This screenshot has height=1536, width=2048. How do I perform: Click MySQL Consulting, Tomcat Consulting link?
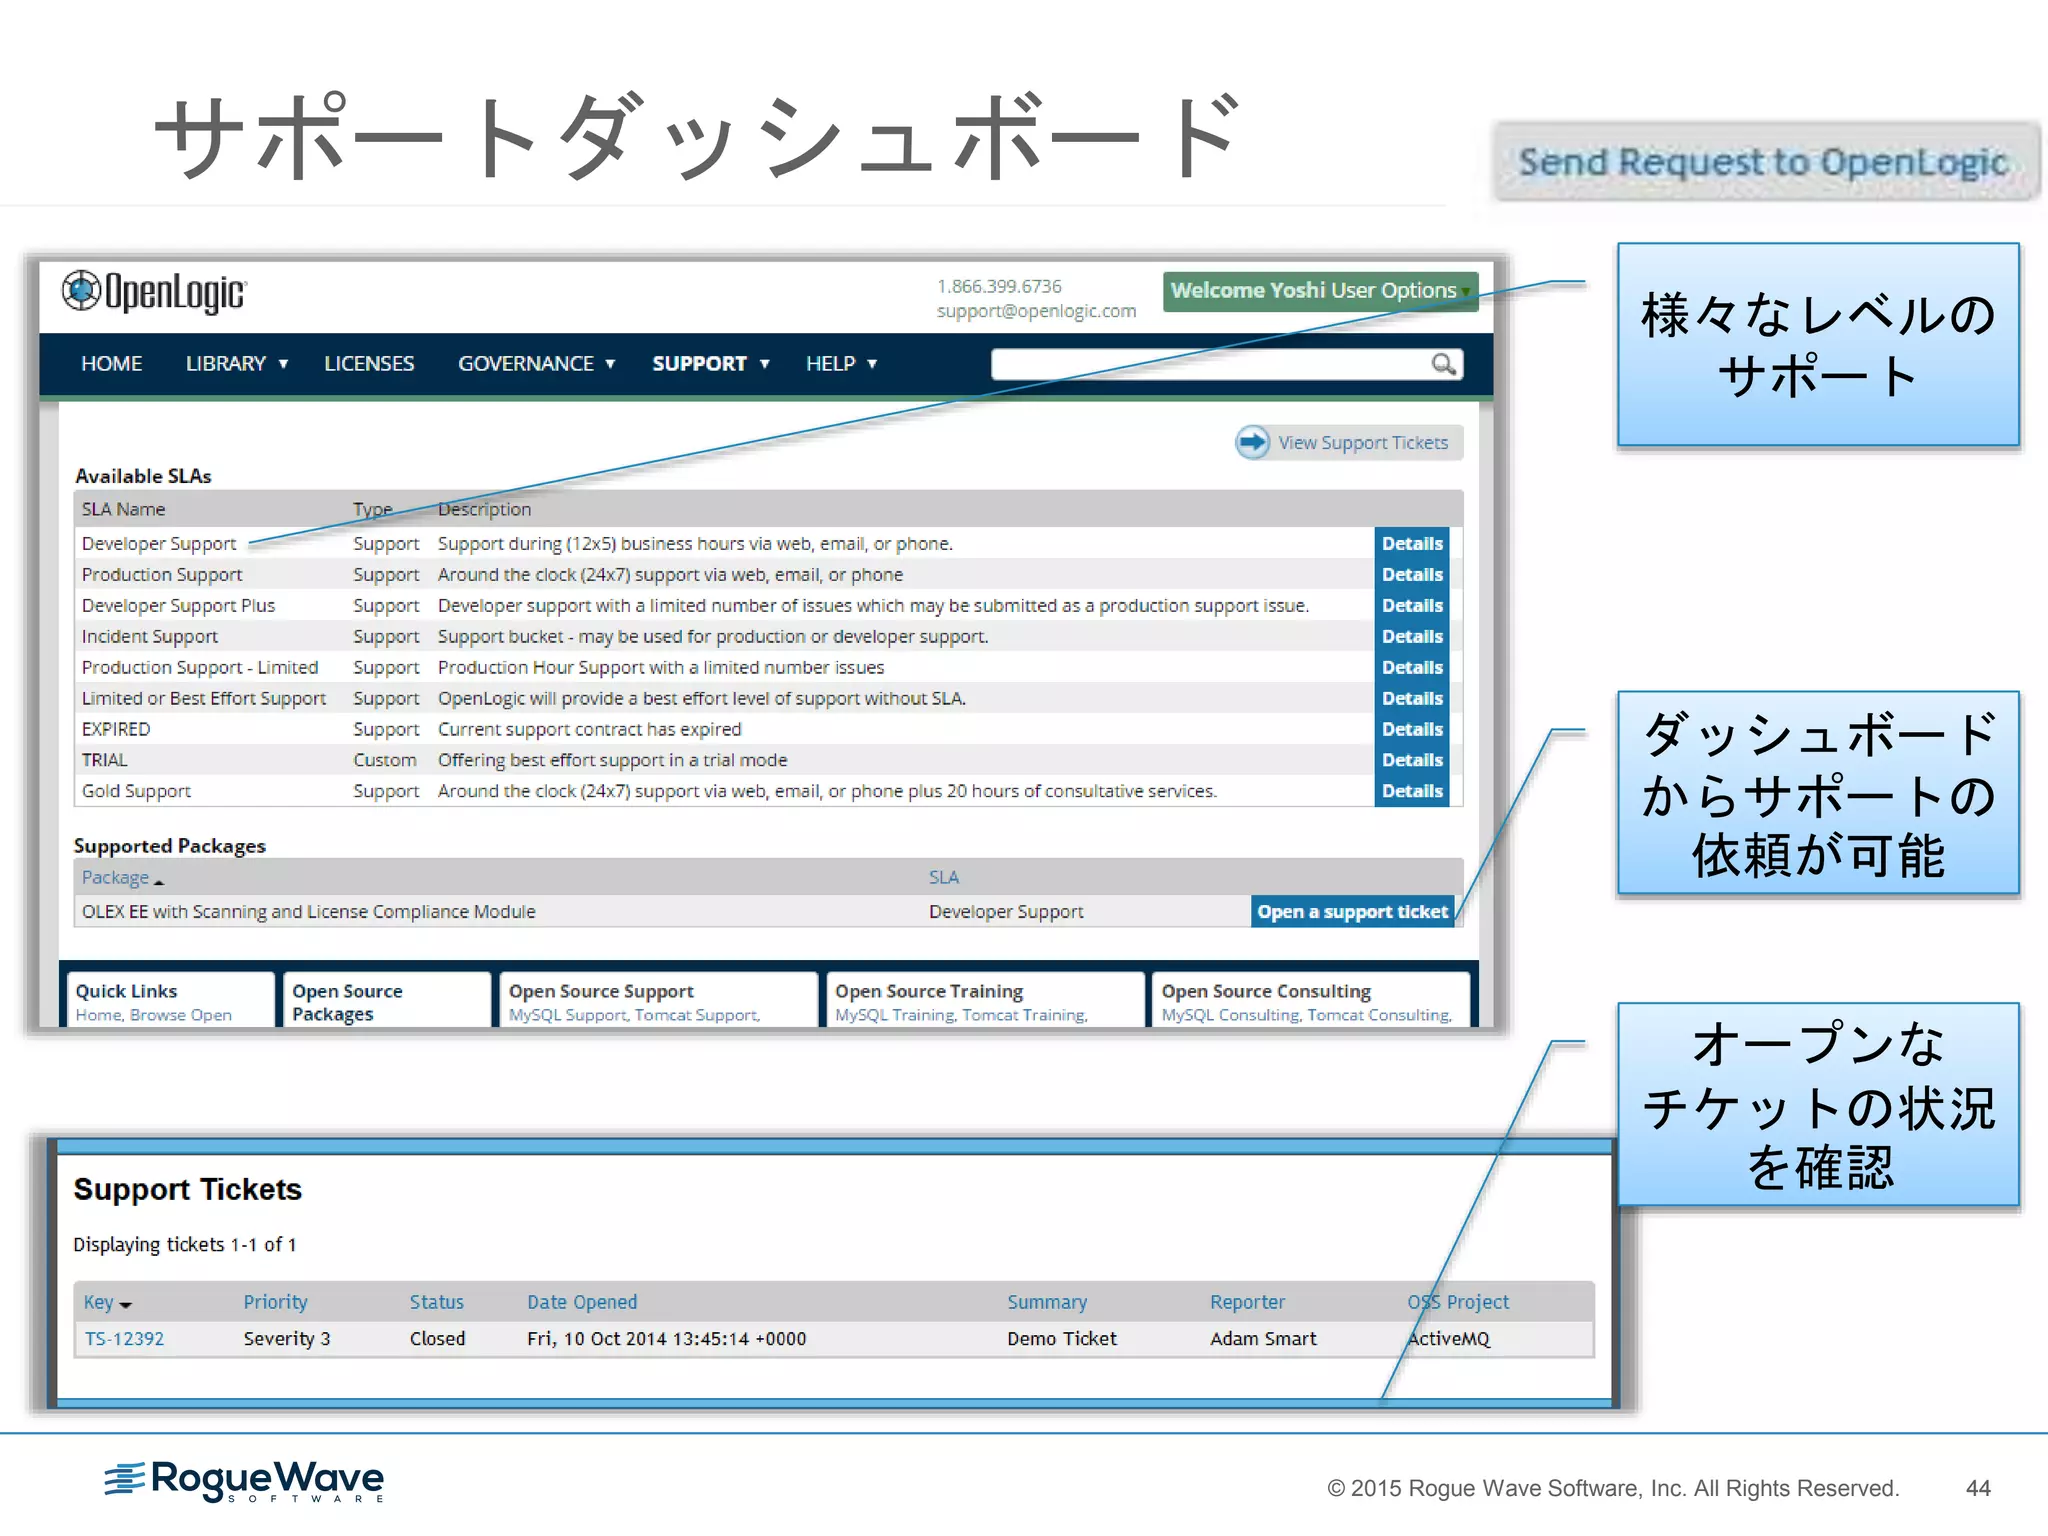click(x=1306, y=1015)
